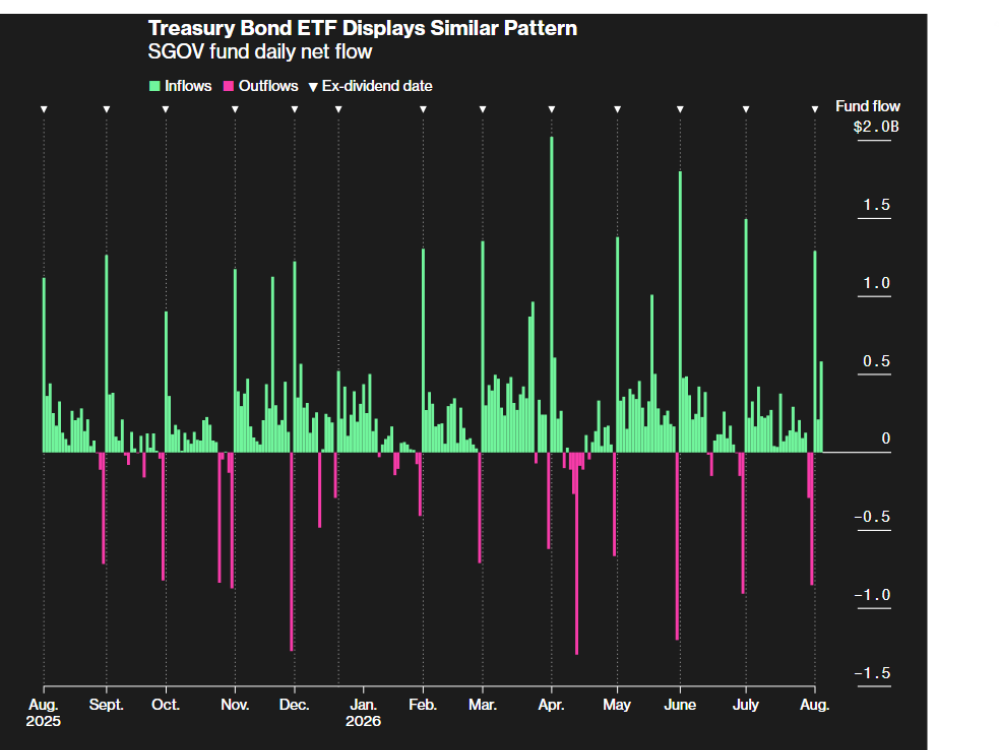
Task: Click ex-dividend triangle above Nov.
Action: click(x=235, y=110)
